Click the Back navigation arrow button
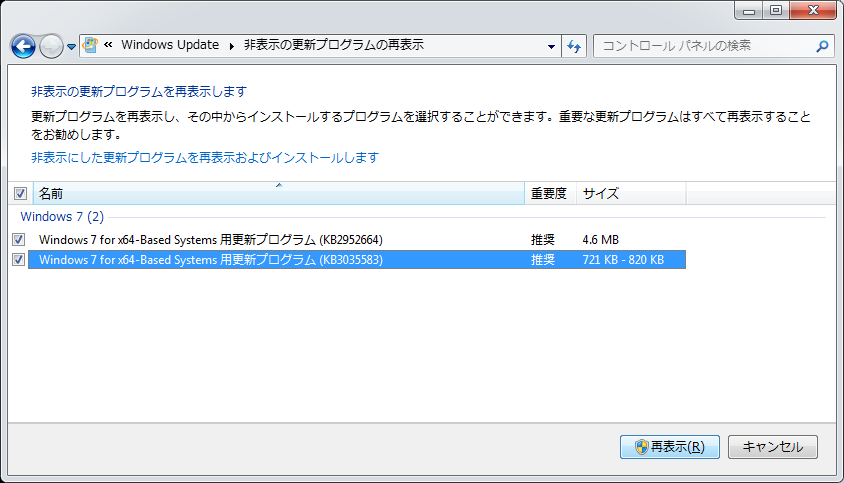 click(23, 46)
